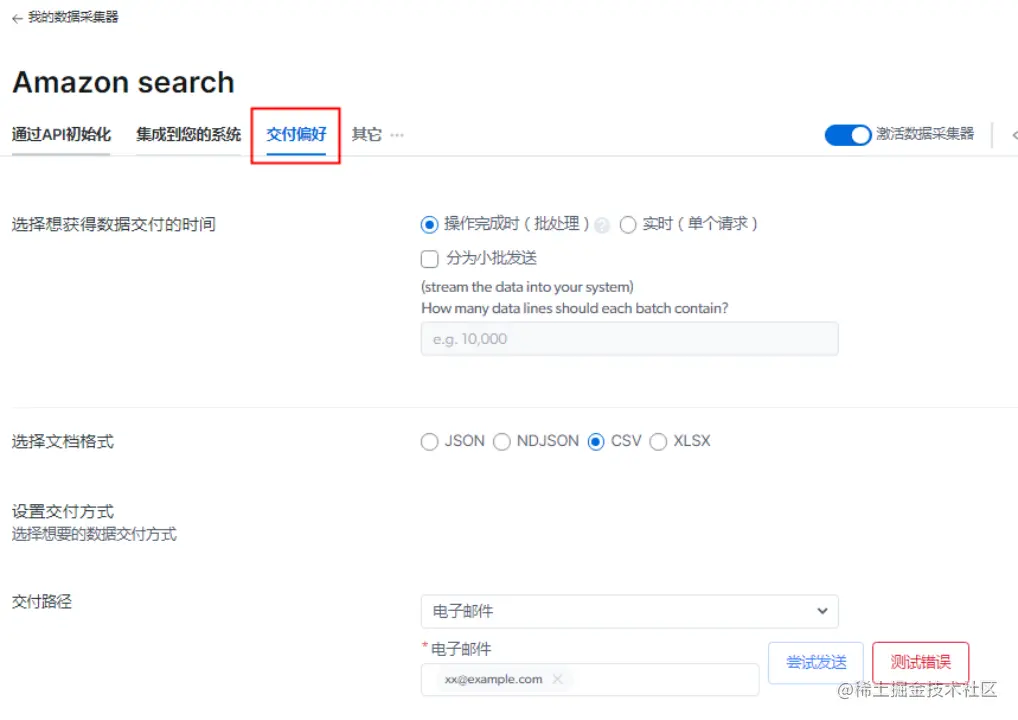Viewport: 1018px width, 720px height.
Task: Click the back arrow icon at top
Action: [18, 18]
